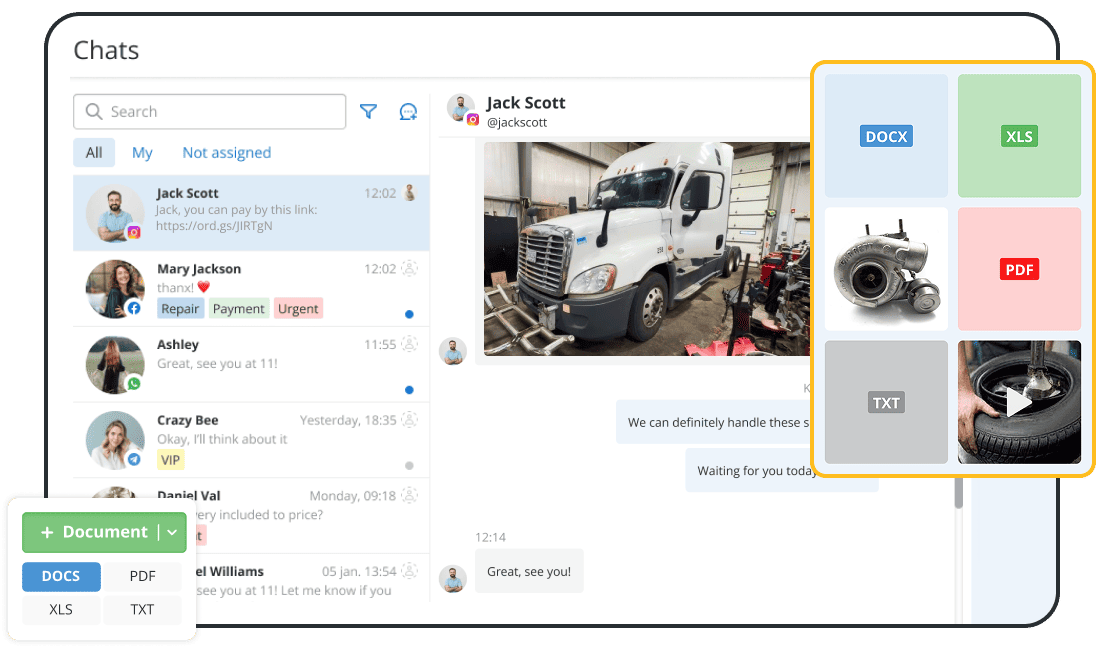Screen dimensions: 1096x648
Task: Select DOCS from the document type dropdown
Action: coord(61,576)
